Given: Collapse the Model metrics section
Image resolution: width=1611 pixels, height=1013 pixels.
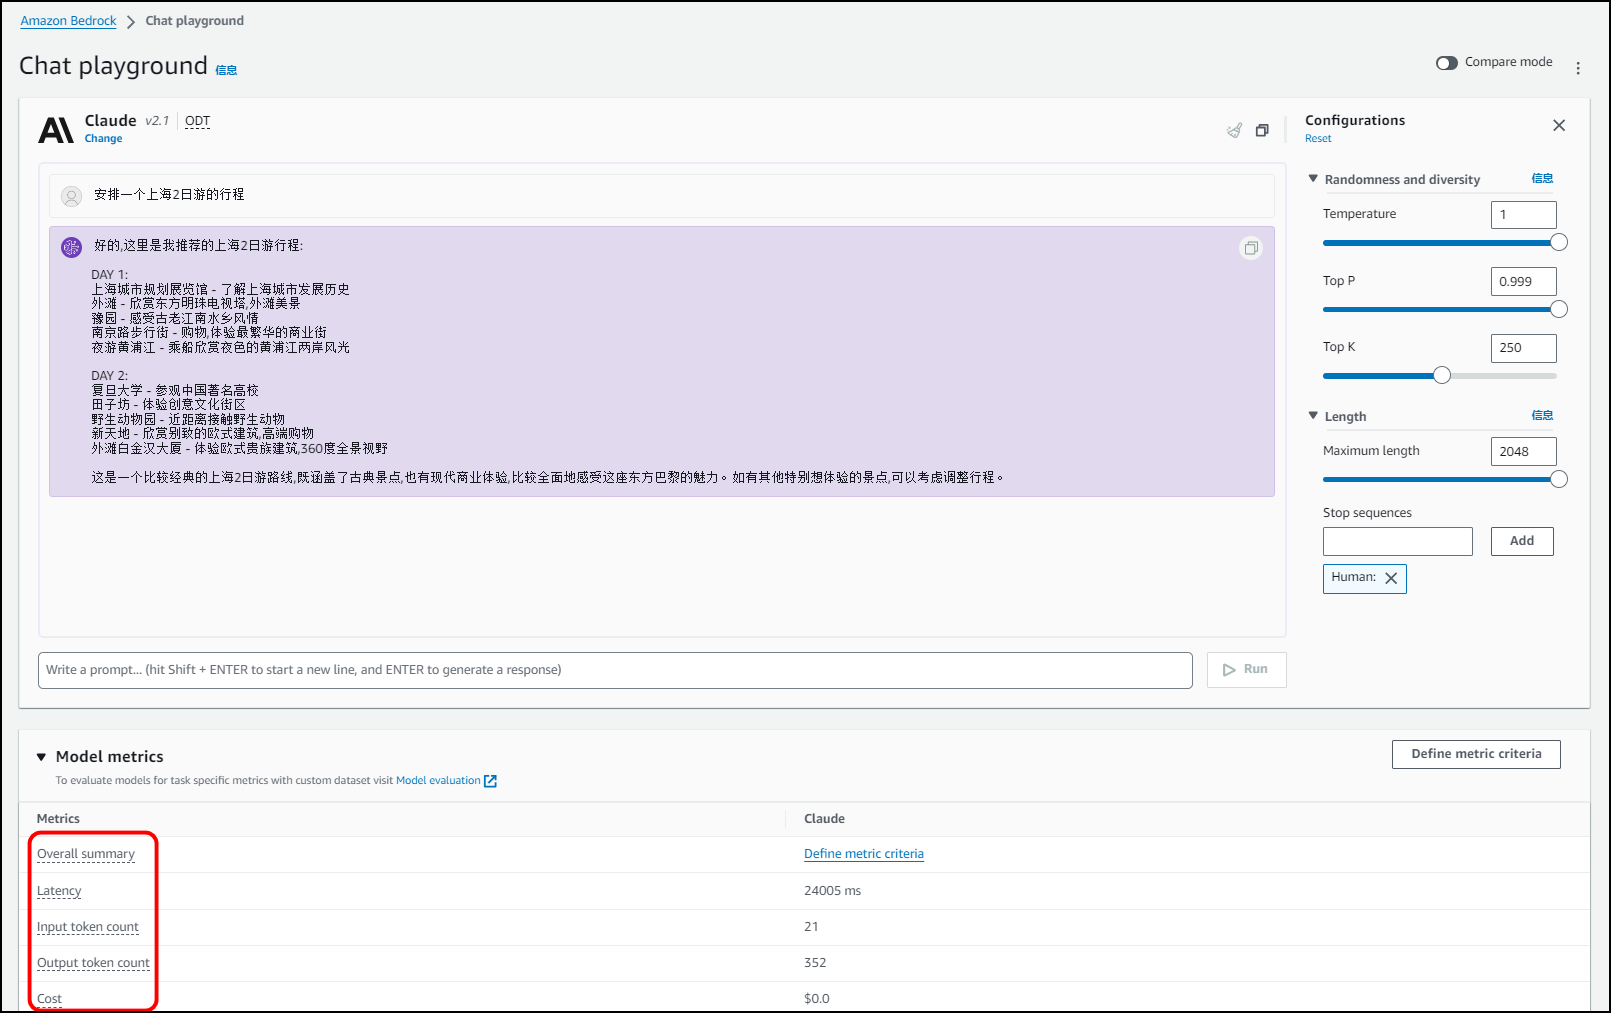Looking at the screenshot, I should [42, 757].
